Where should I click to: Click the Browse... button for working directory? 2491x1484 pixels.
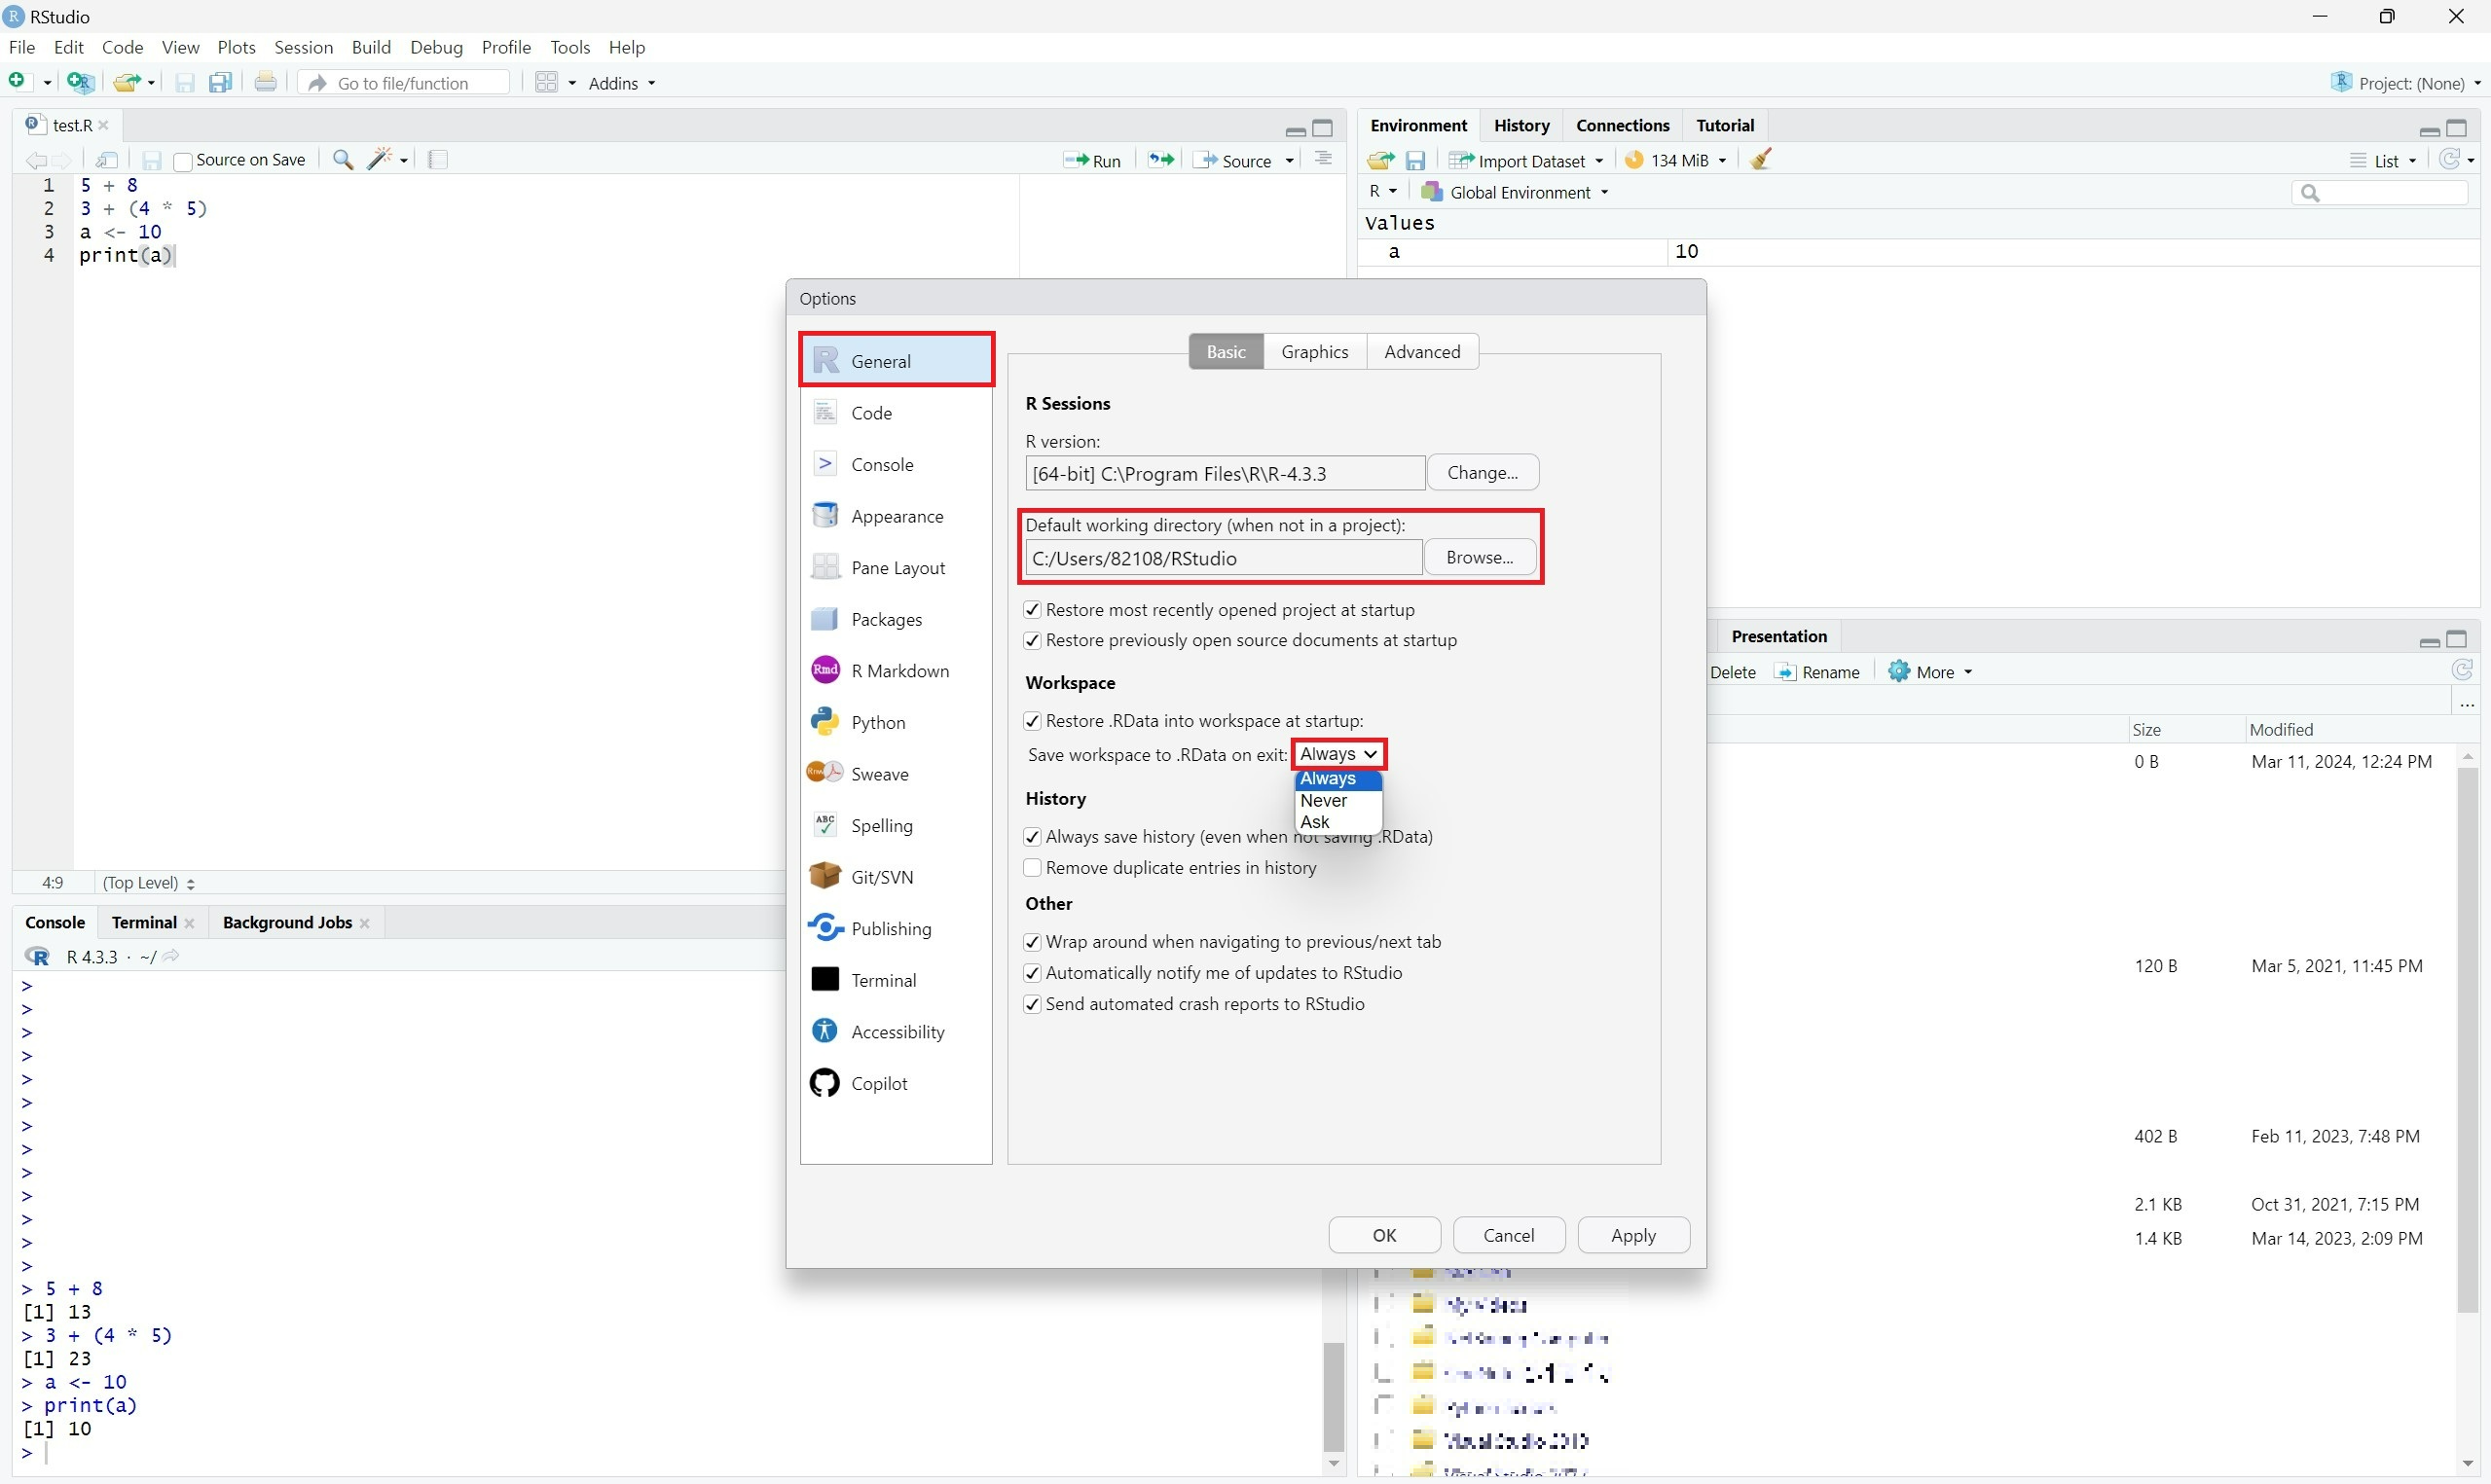pos(1479,558)
